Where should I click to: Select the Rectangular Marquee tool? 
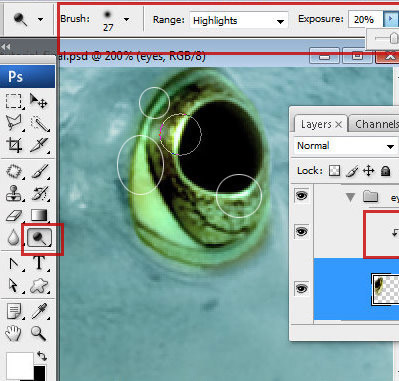click(14, 101)
